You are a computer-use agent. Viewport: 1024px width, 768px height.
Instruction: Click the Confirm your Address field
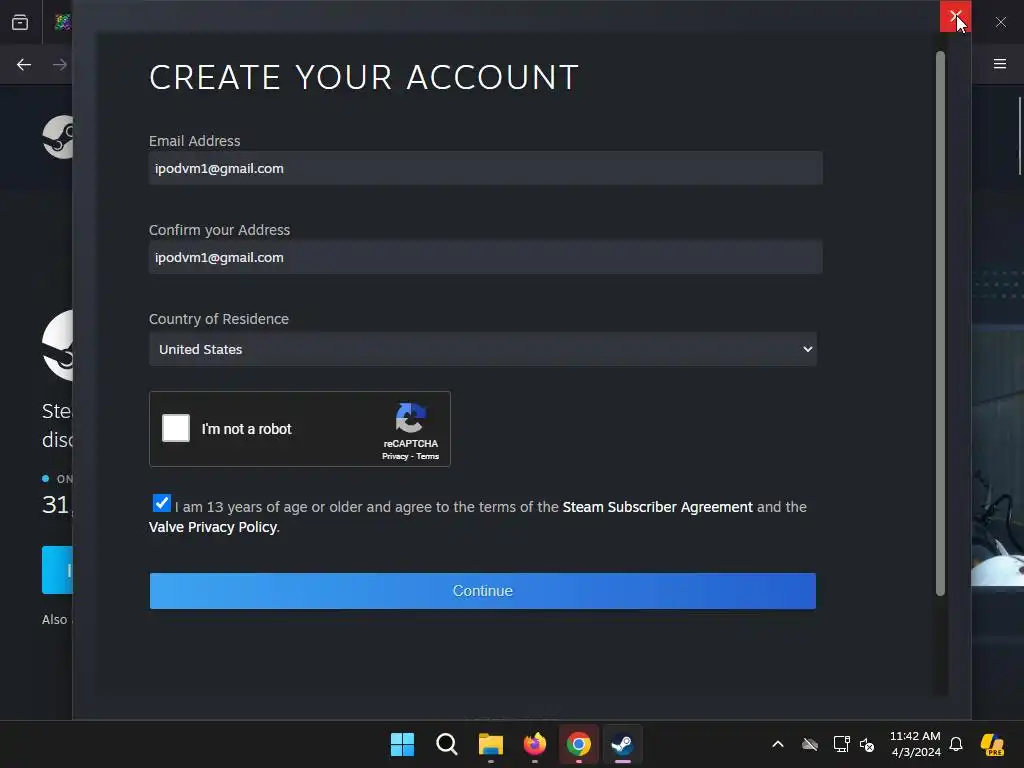pyautogui.click(x=485, y=257)
